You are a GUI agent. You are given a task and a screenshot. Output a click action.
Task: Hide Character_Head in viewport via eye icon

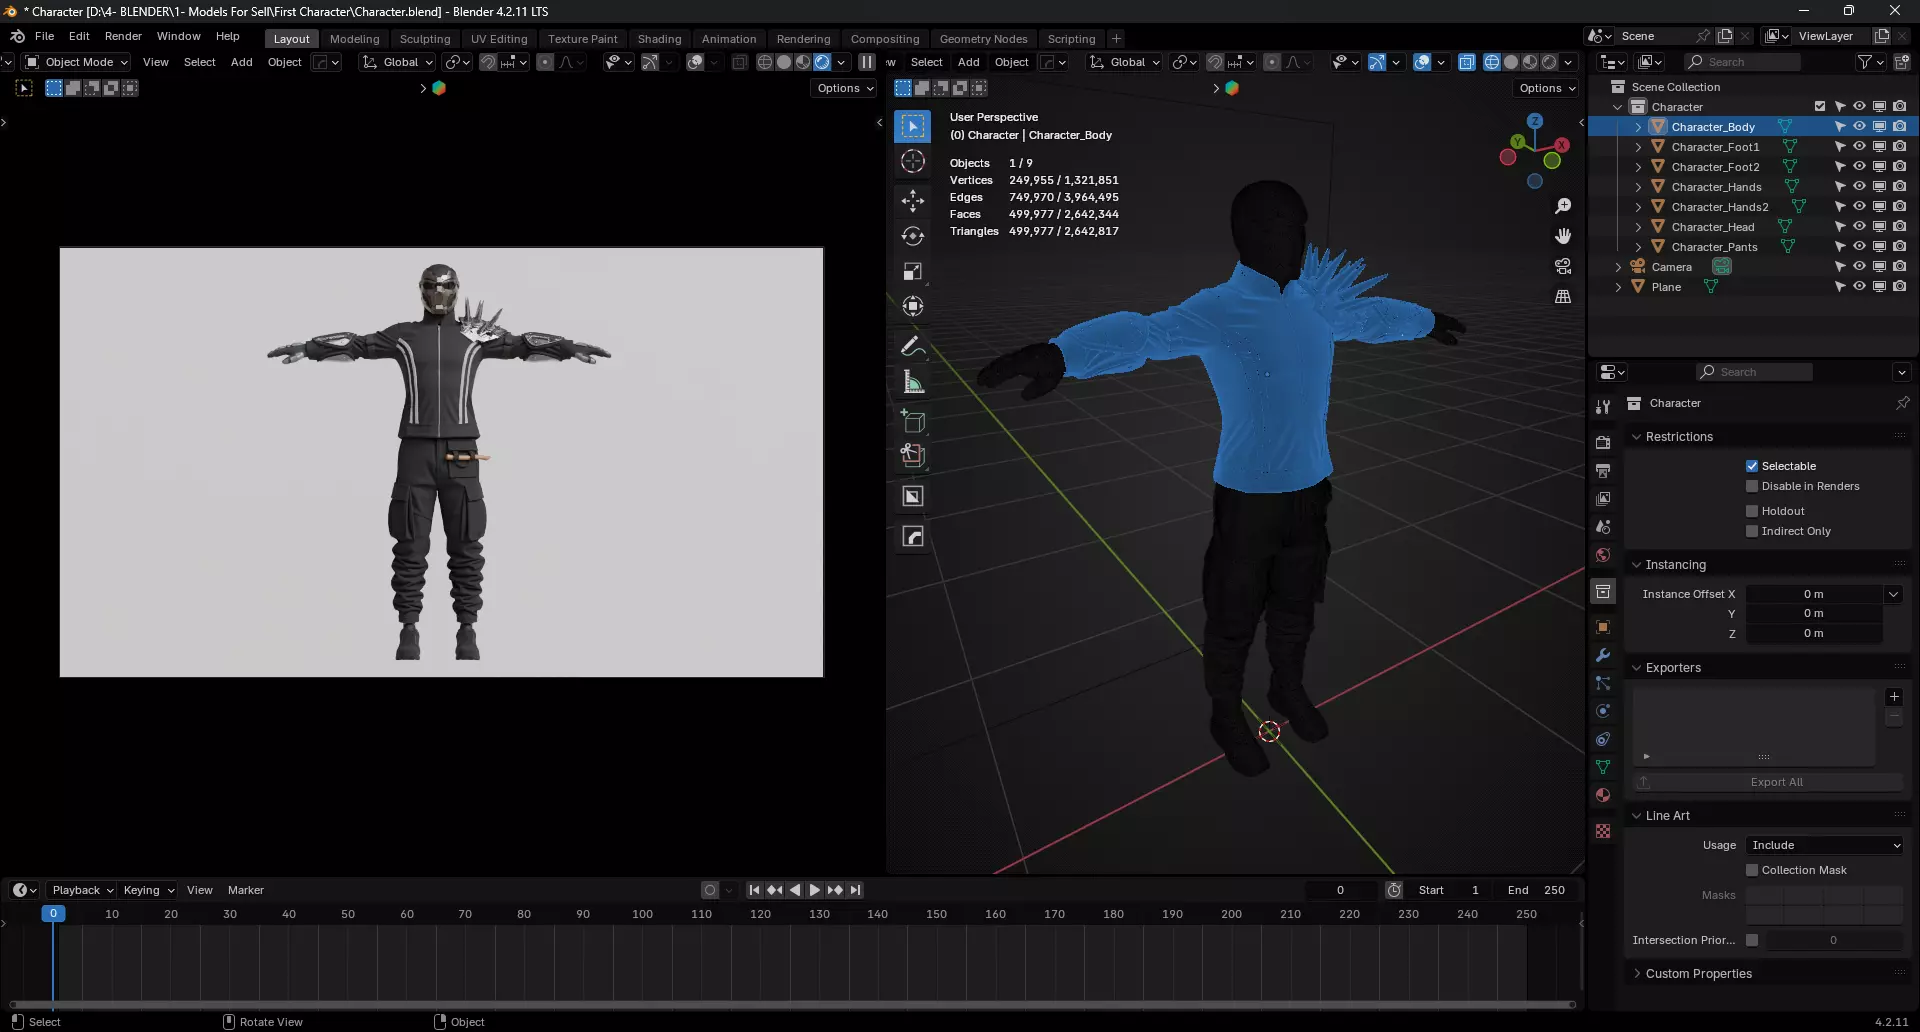click(1859, 226)
